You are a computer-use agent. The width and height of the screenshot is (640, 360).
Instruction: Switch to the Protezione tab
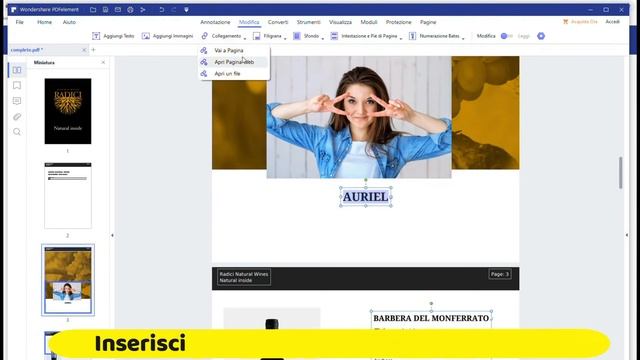(399, 22)
